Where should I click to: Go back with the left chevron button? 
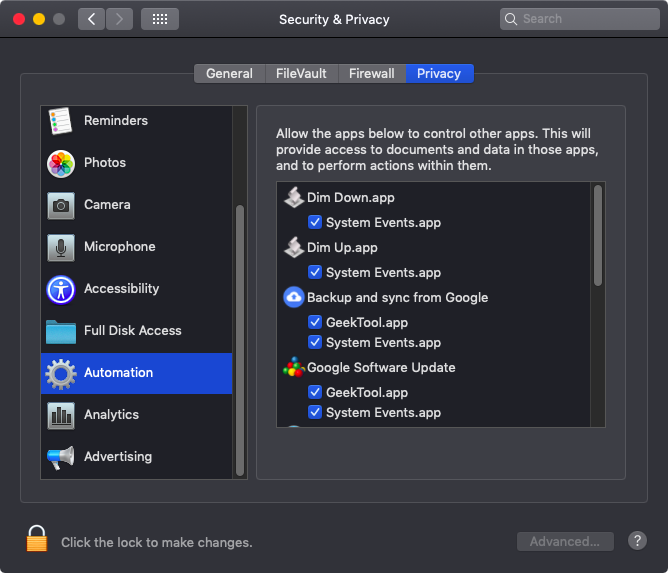point(91,19)
